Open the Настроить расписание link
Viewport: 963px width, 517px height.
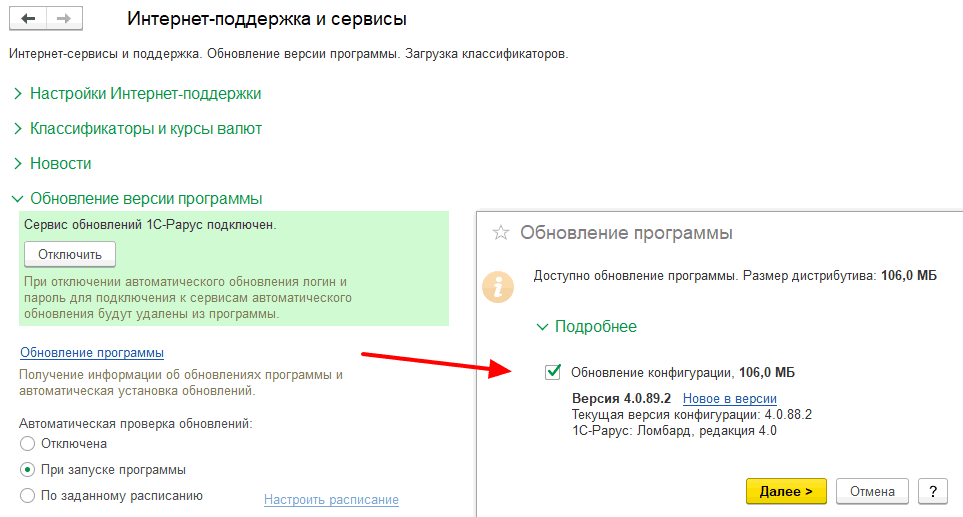332,500
